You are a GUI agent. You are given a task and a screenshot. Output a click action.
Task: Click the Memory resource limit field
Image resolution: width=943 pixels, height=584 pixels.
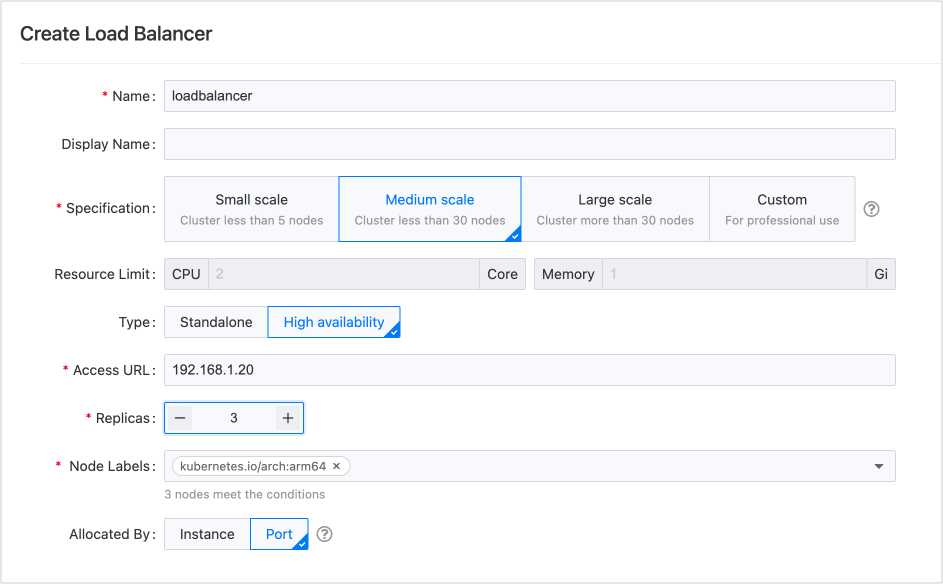point(733,274)
